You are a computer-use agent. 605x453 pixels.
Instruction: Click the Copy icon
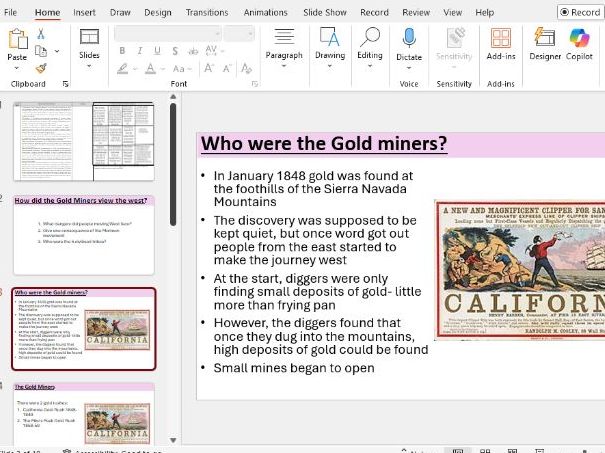click(x=41, y=51)
